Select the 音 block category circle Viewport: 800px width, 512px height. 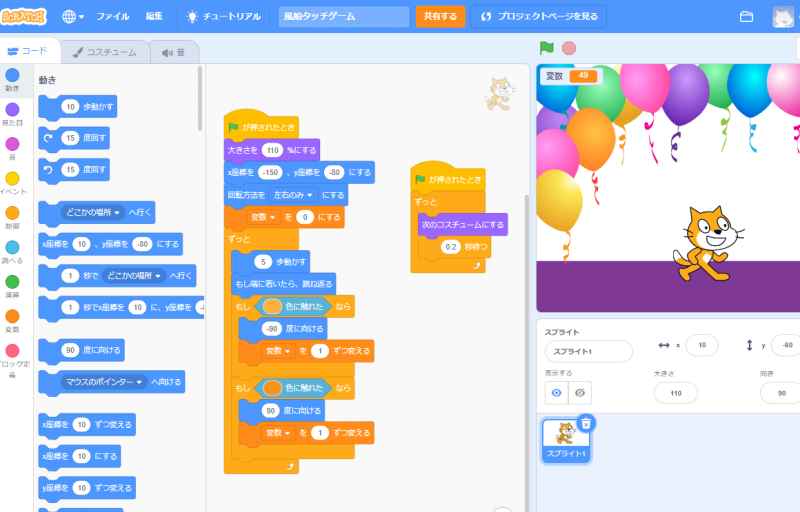click(x=12, y=144)
